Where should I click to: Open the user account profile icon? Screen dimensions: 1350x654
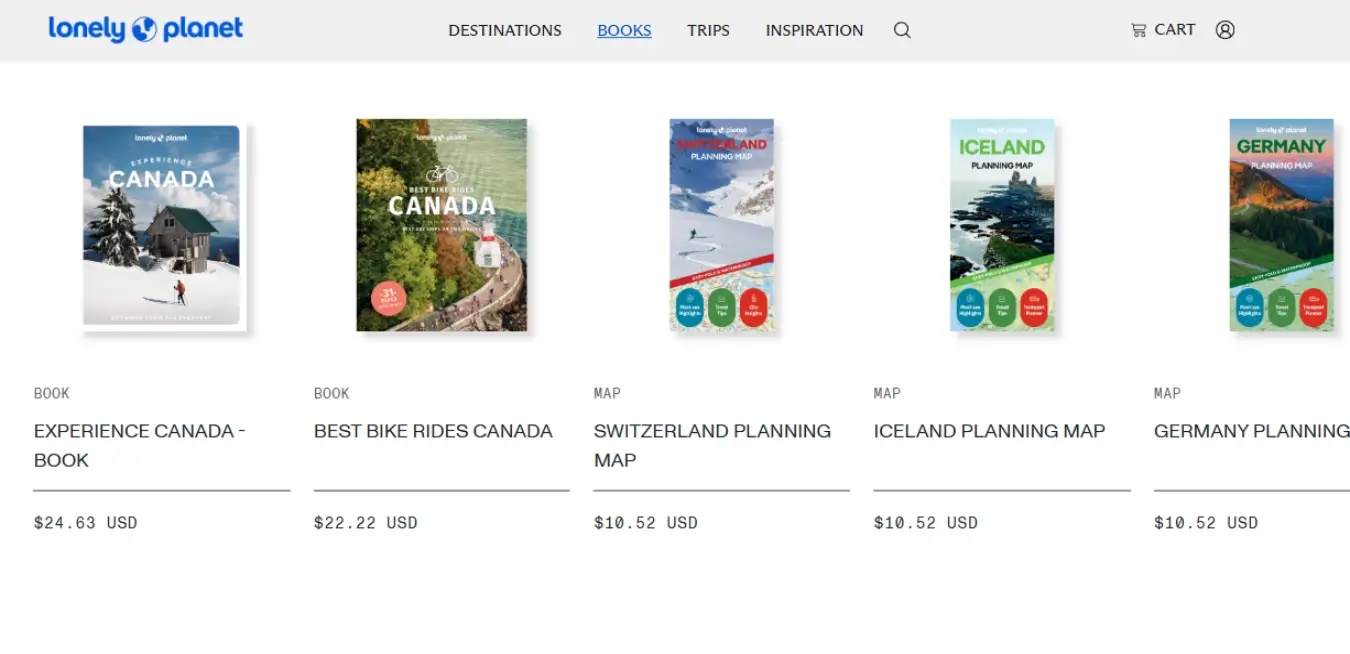[x=1225, y=30]
